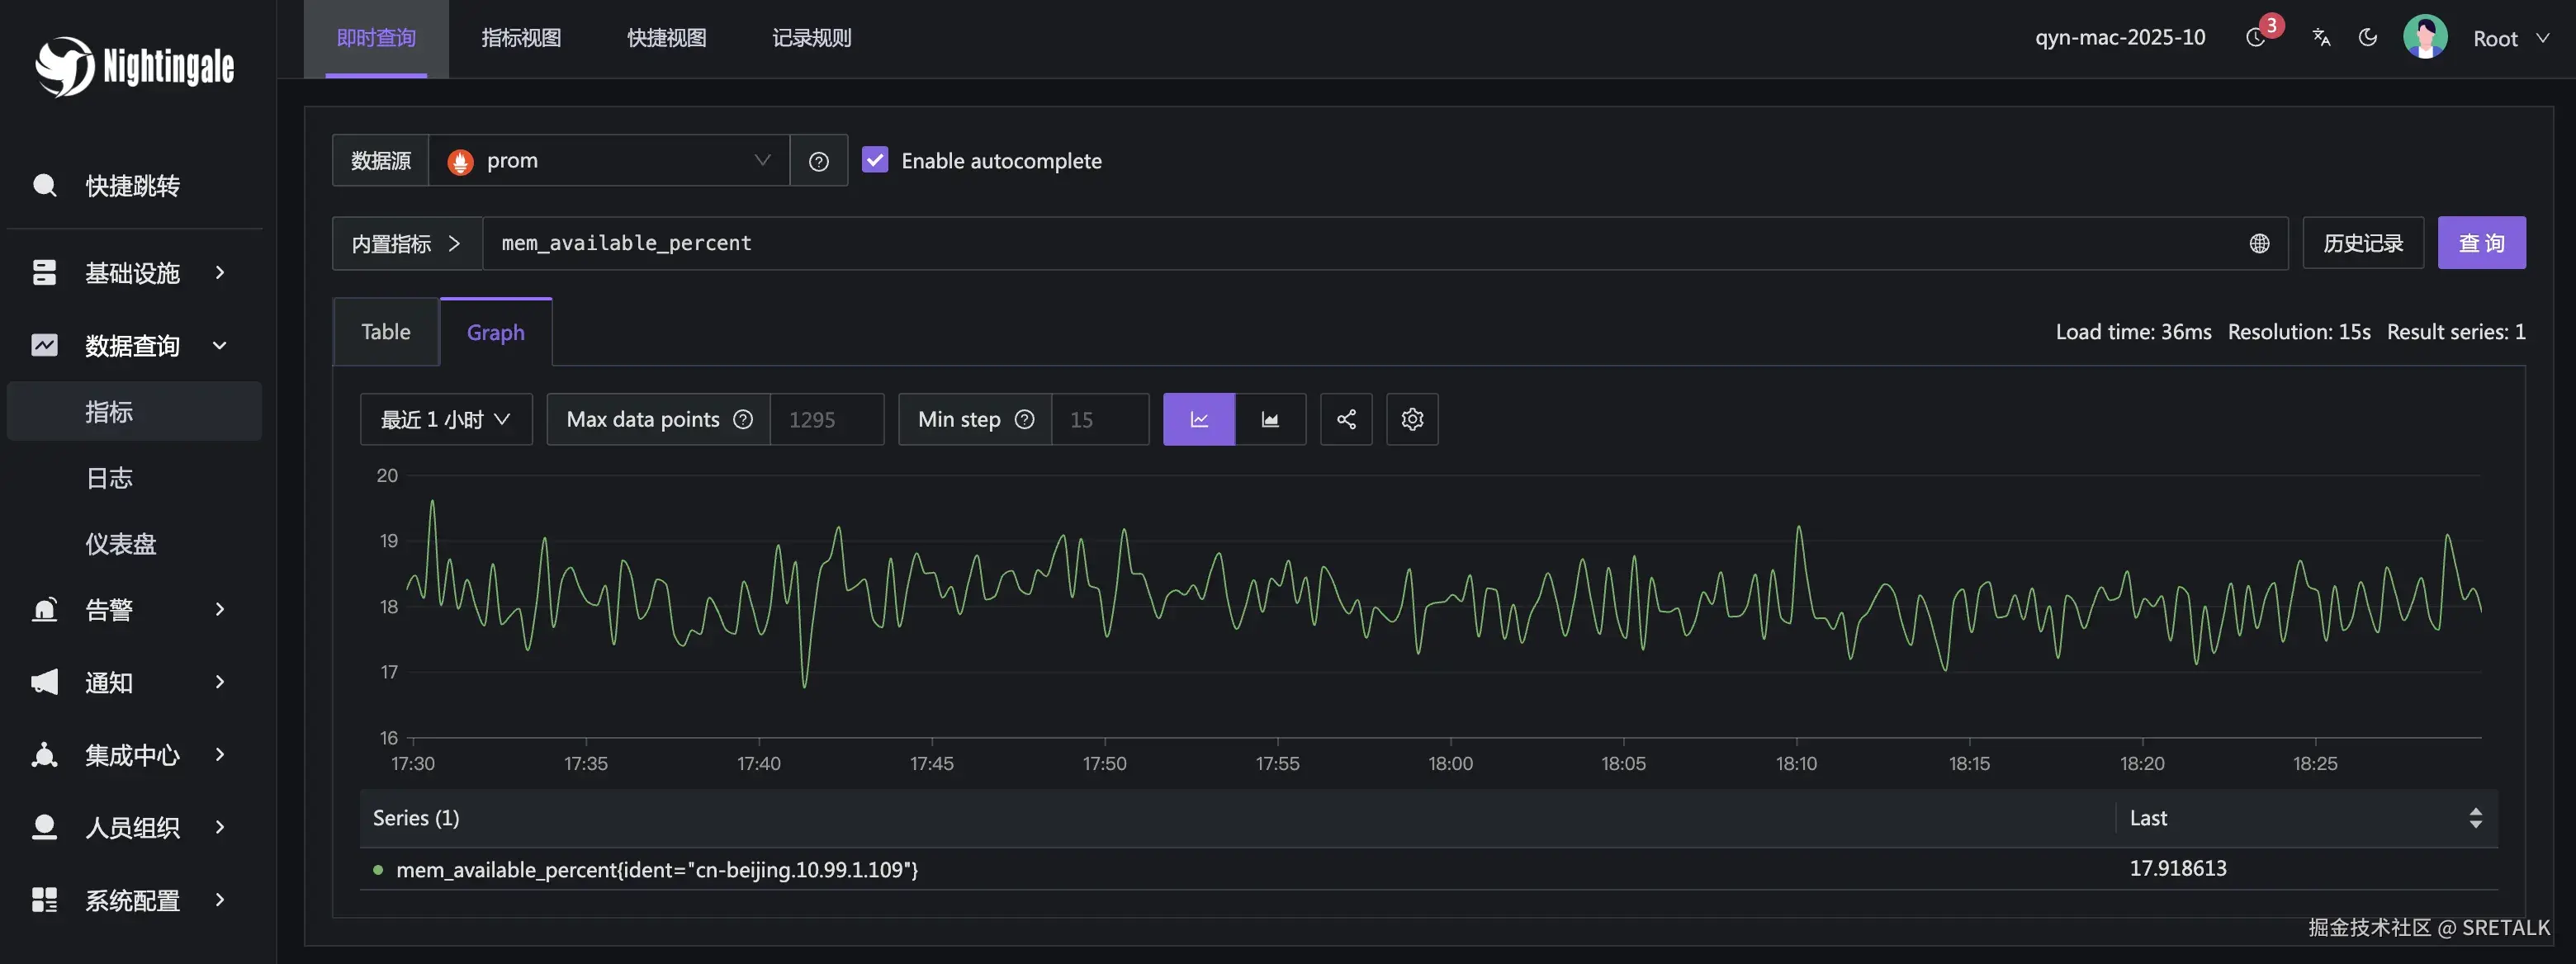2576x964 pixels.
Task: Click the language translate icon
Action: [x=2321, y=38]
